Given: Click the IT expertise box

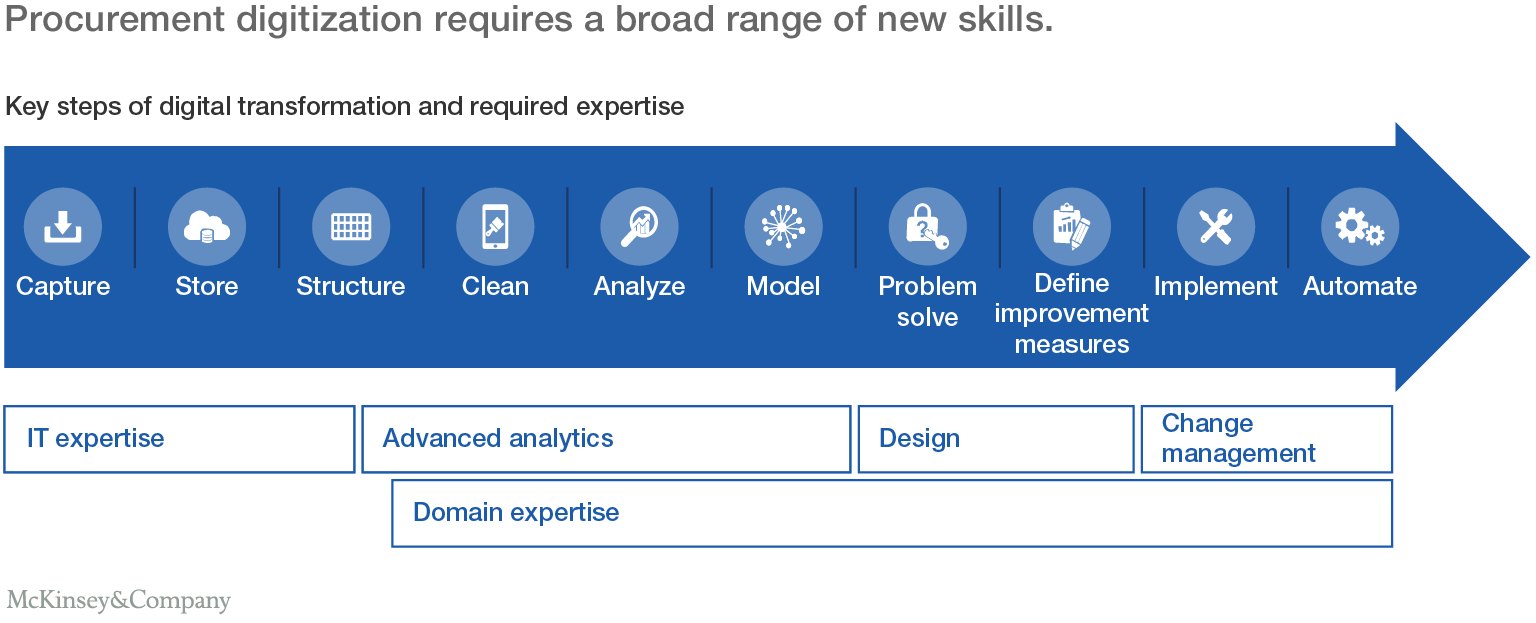Looking at the screenshot, I should pyautogui.click(x=180, y=439).
